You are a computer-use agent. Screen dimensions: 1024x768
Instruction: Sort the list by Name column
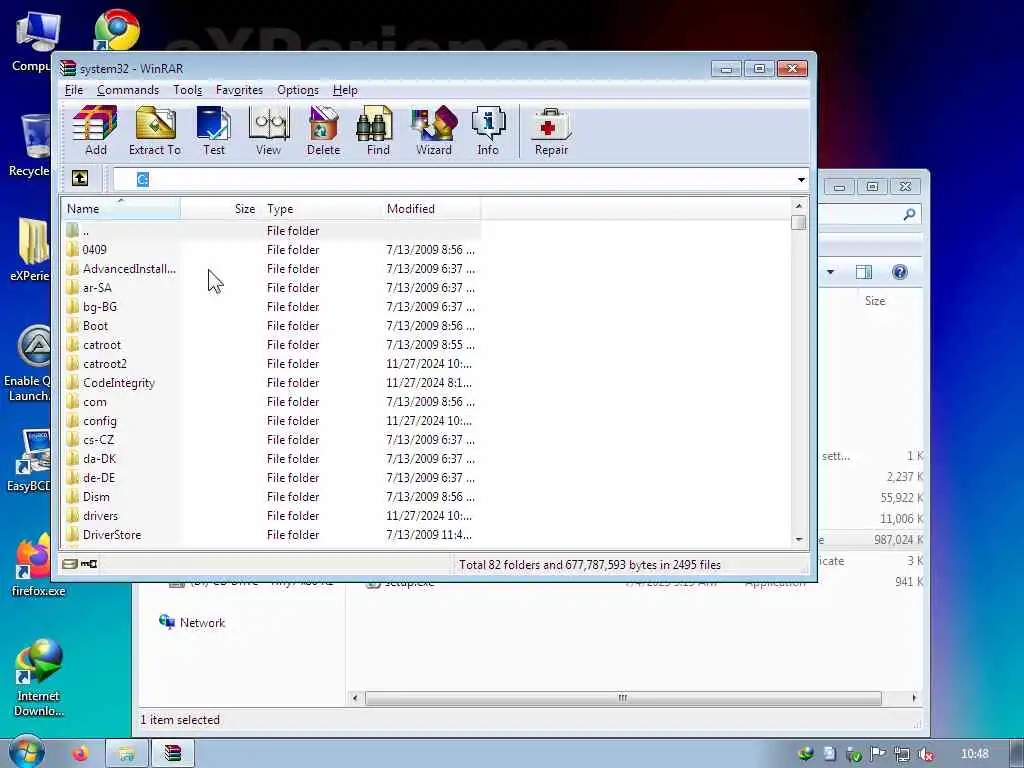pyautogui.click(x=121, y=209)
